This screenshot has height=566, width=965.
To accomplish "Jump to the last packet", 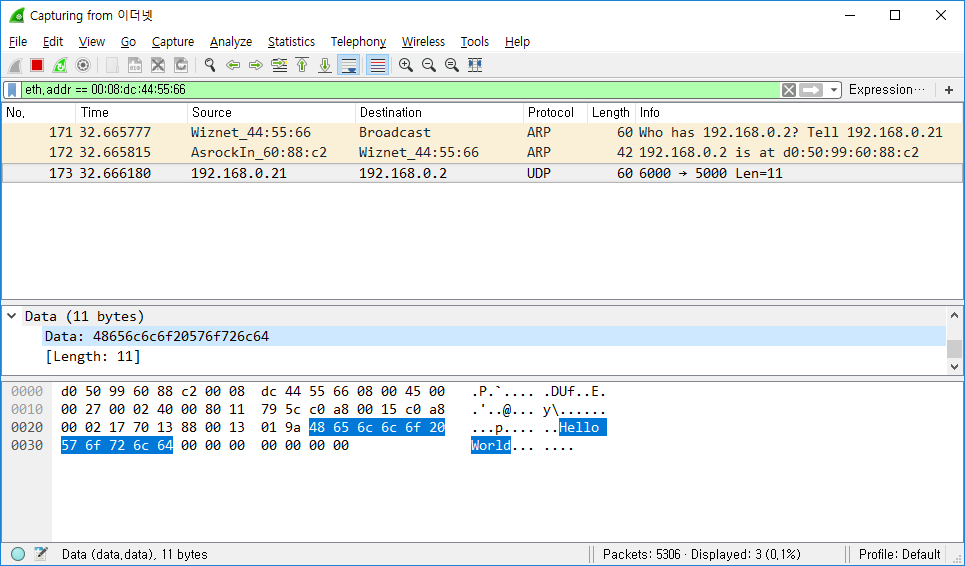I will 324,65.
